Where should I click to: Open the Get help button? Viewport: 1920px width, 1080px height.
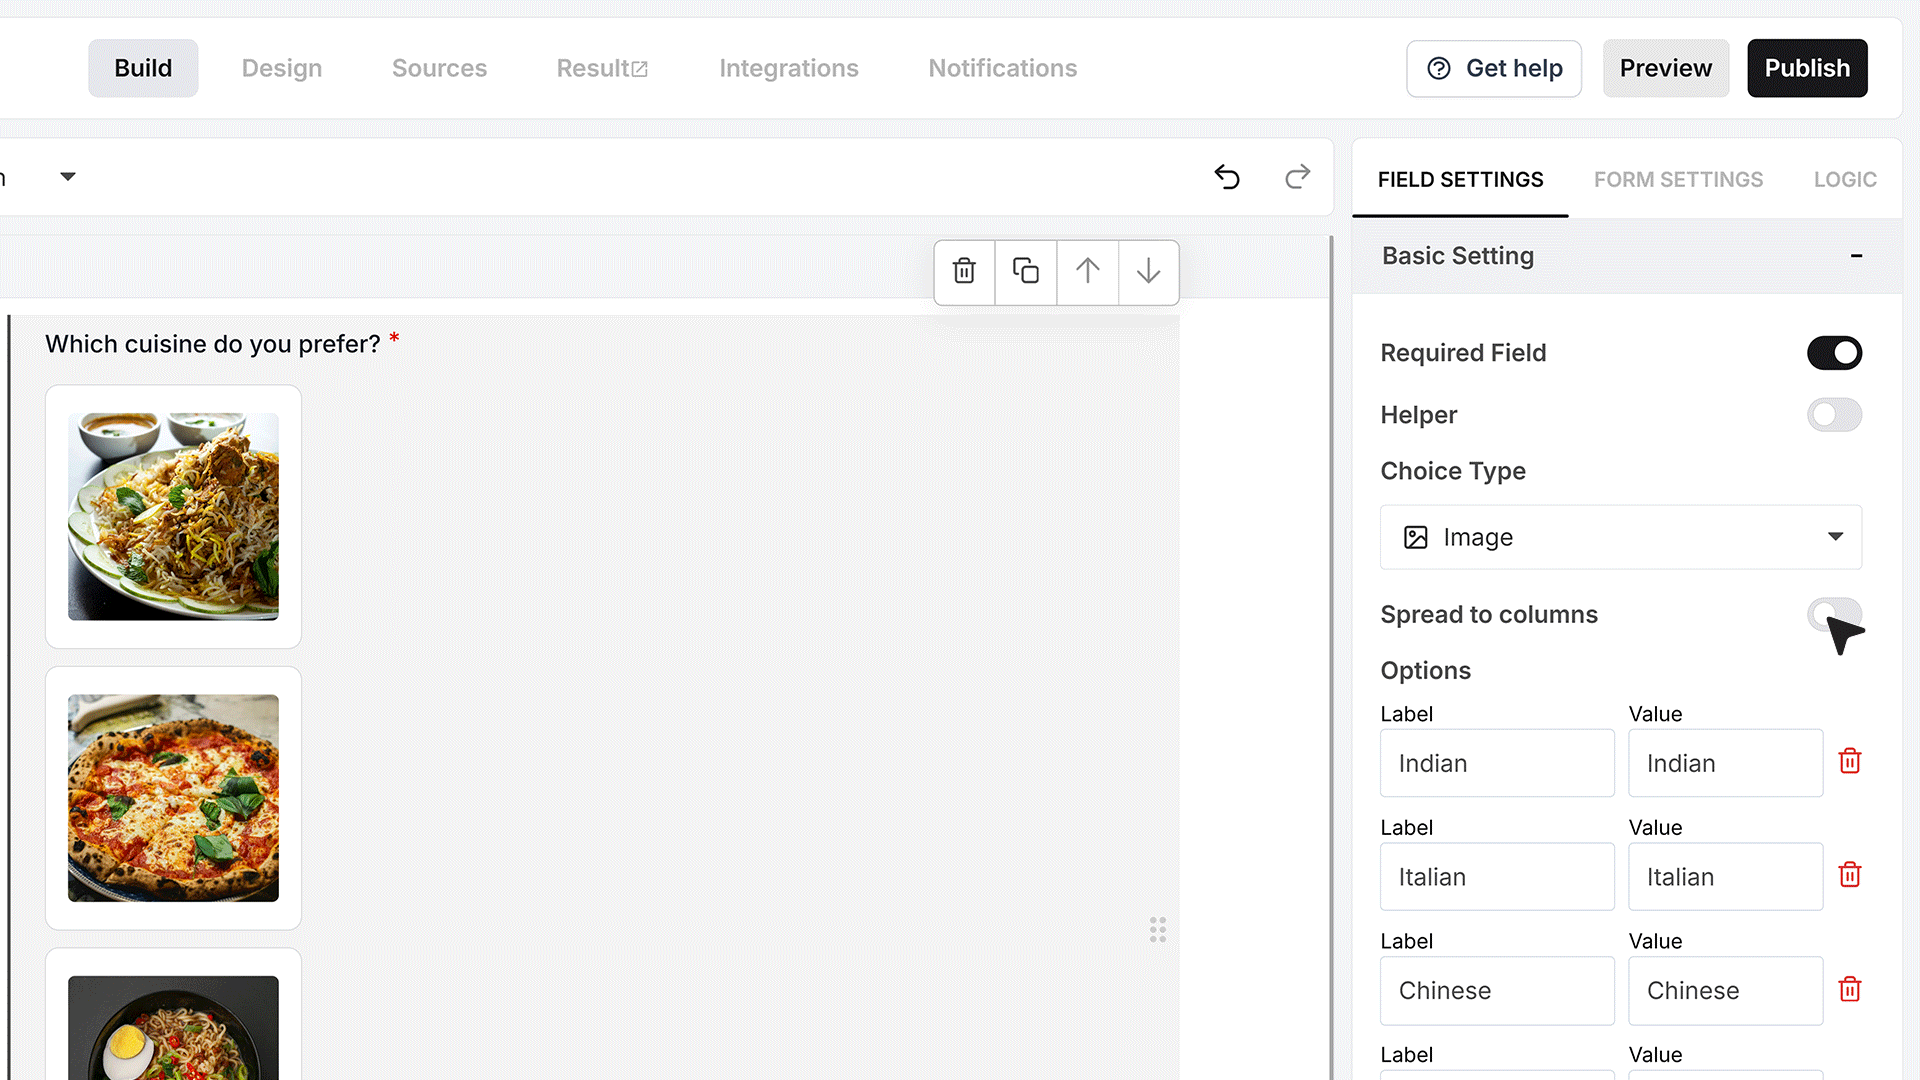pos(1494,68)
